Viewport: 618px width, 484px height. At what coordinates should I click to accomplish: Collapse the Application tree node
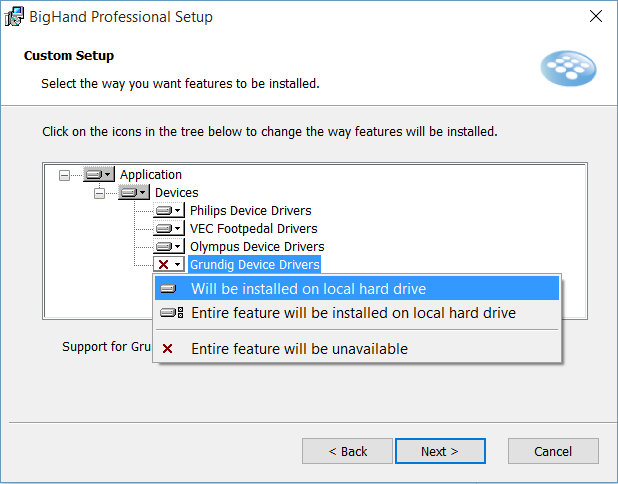(x=66, y=175)
